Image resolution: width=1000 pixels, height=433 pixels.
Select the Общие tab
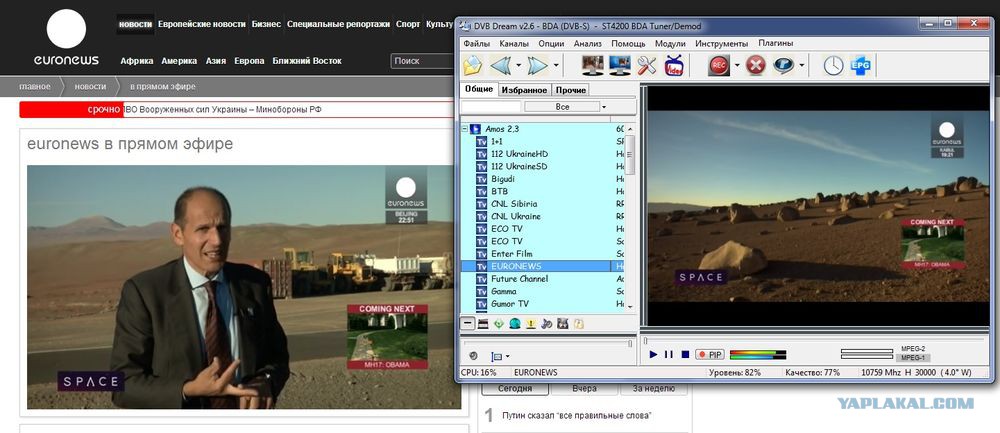tap(478, 89)
